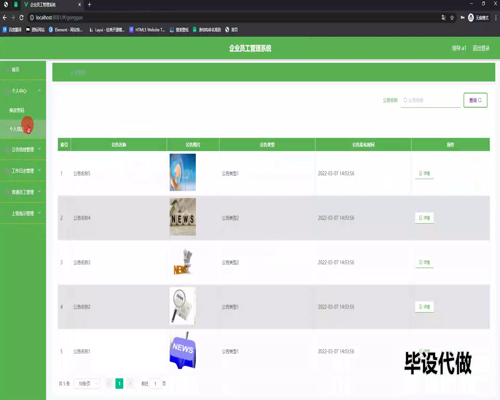Go to the previous page arrow
Image resolution: width=500 pixels, height=400 pixels.
109,384
